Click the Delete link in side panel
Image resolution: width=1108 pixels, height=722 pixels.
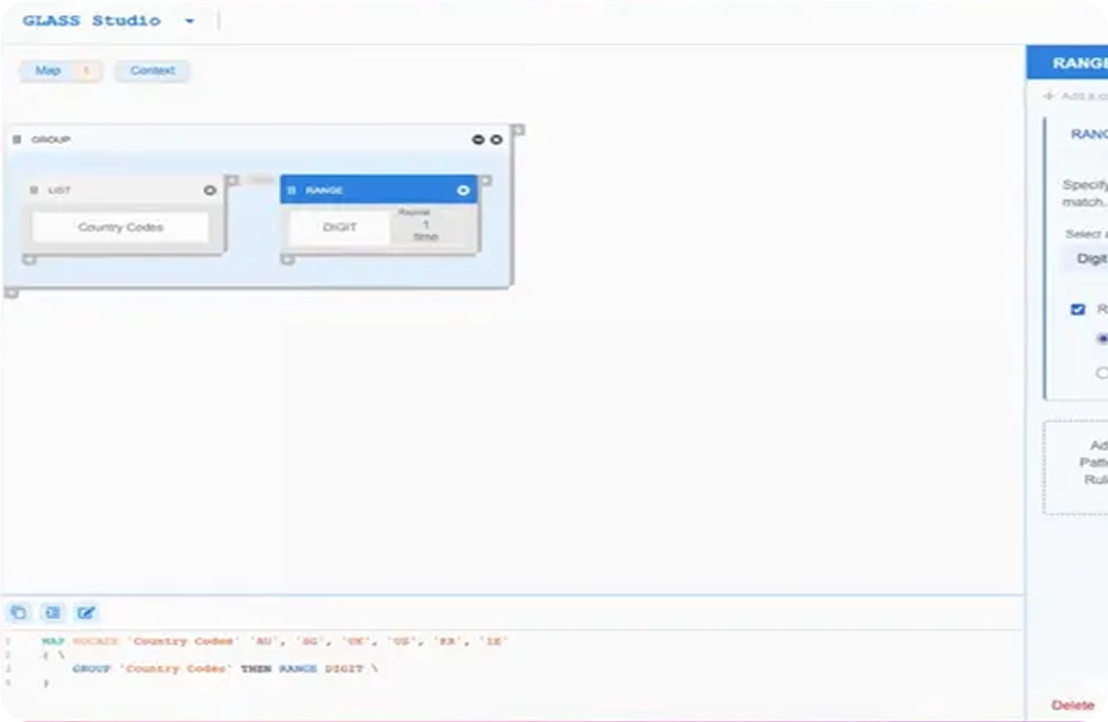pyautogui.click(x=1073, y=705)
